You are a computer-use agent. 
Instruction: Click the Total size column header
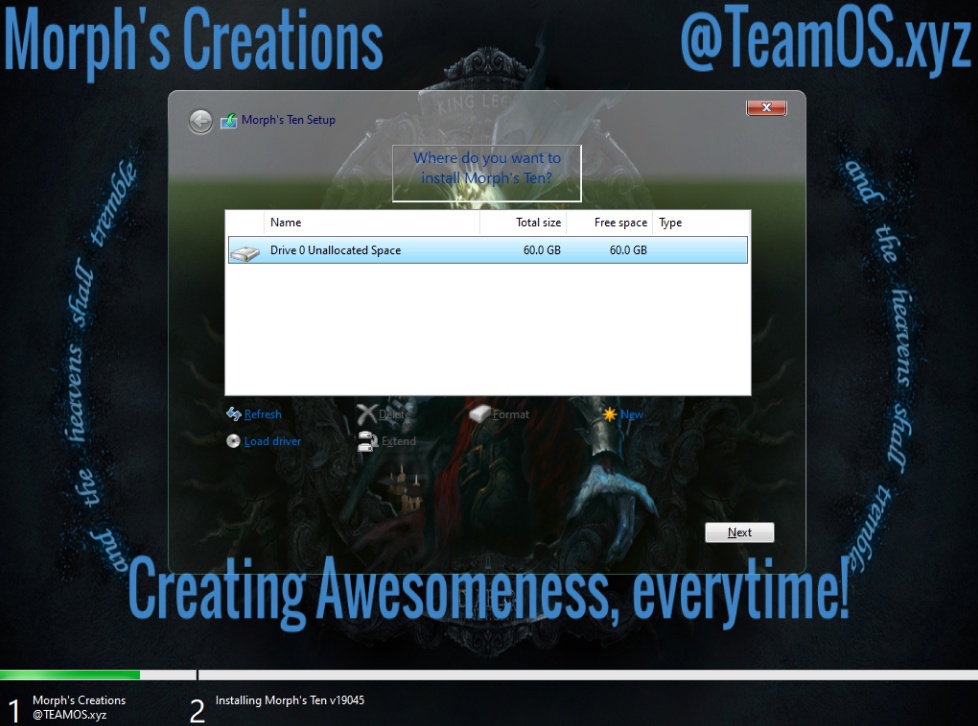[523, 223]
